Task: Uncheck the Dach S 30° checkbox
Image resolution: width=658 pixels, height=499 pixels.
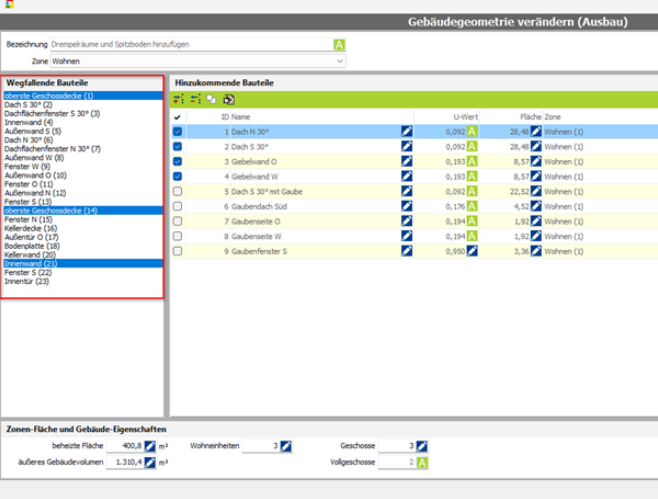Action: [x=178, y=146]
